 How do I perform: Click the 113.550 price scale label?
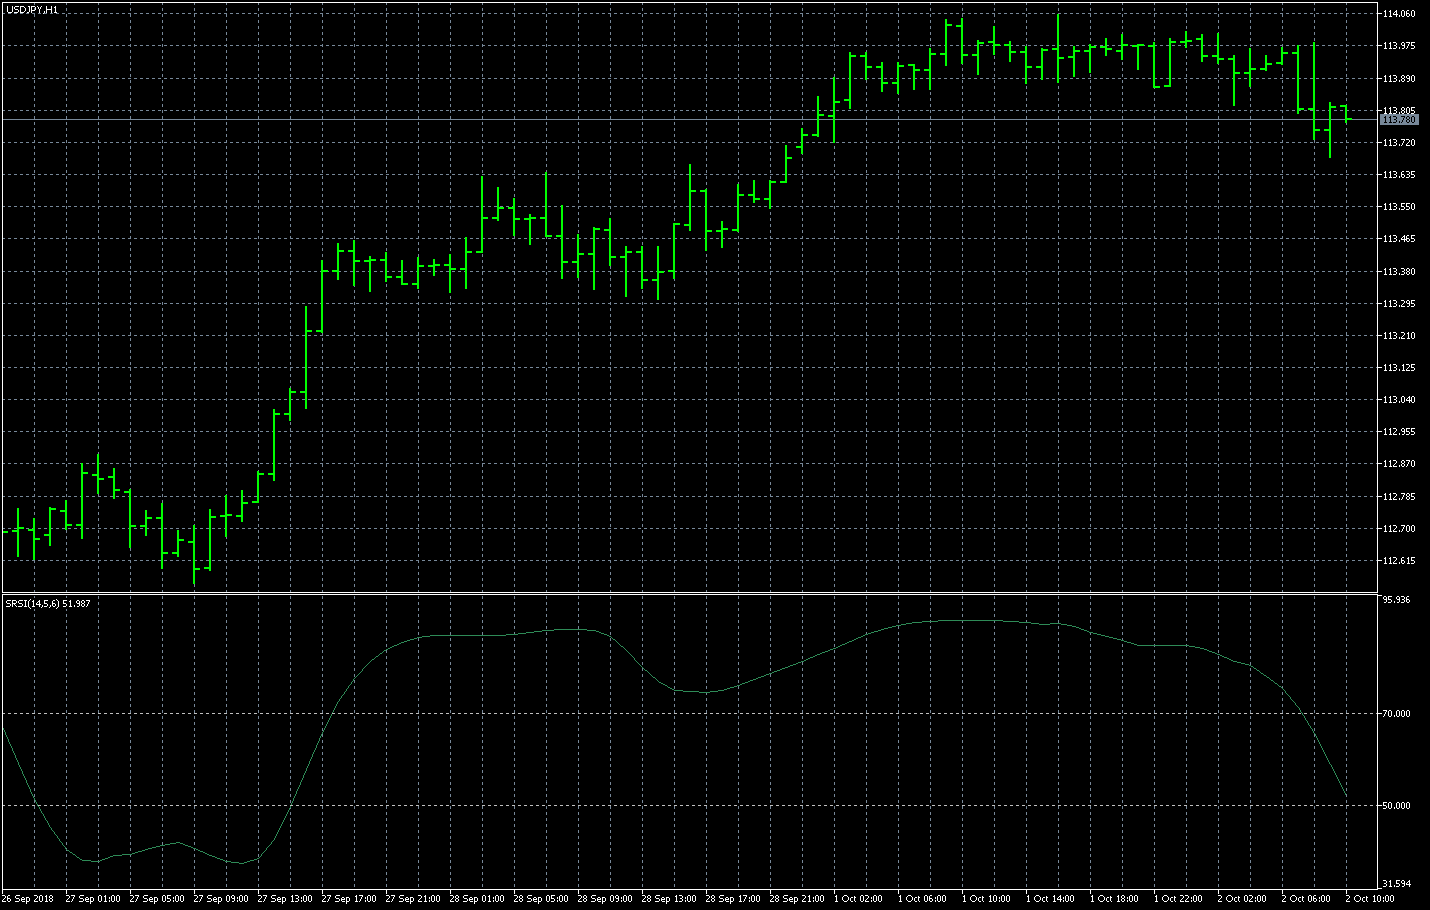1399,207
